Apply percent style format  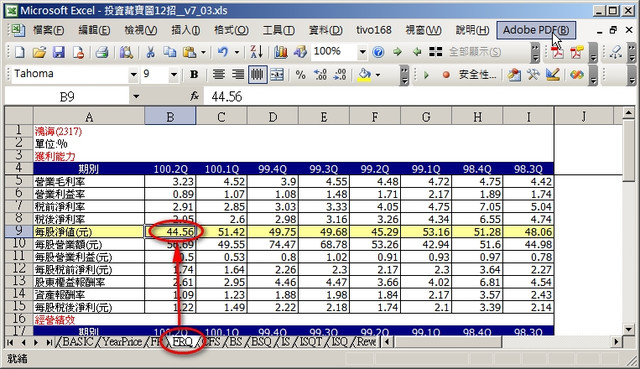pos(300,75)
